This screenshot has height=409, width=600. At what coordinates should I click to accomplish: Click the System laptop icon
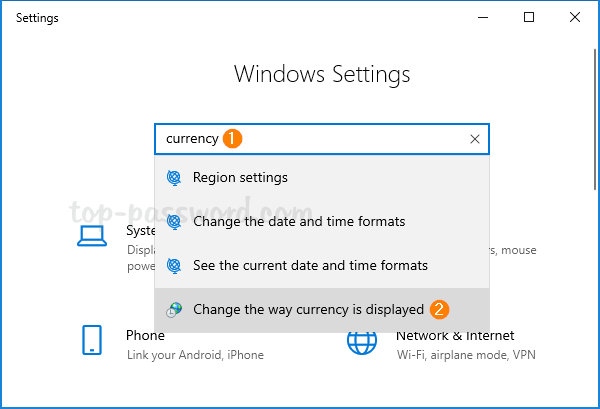coord(93,237)
